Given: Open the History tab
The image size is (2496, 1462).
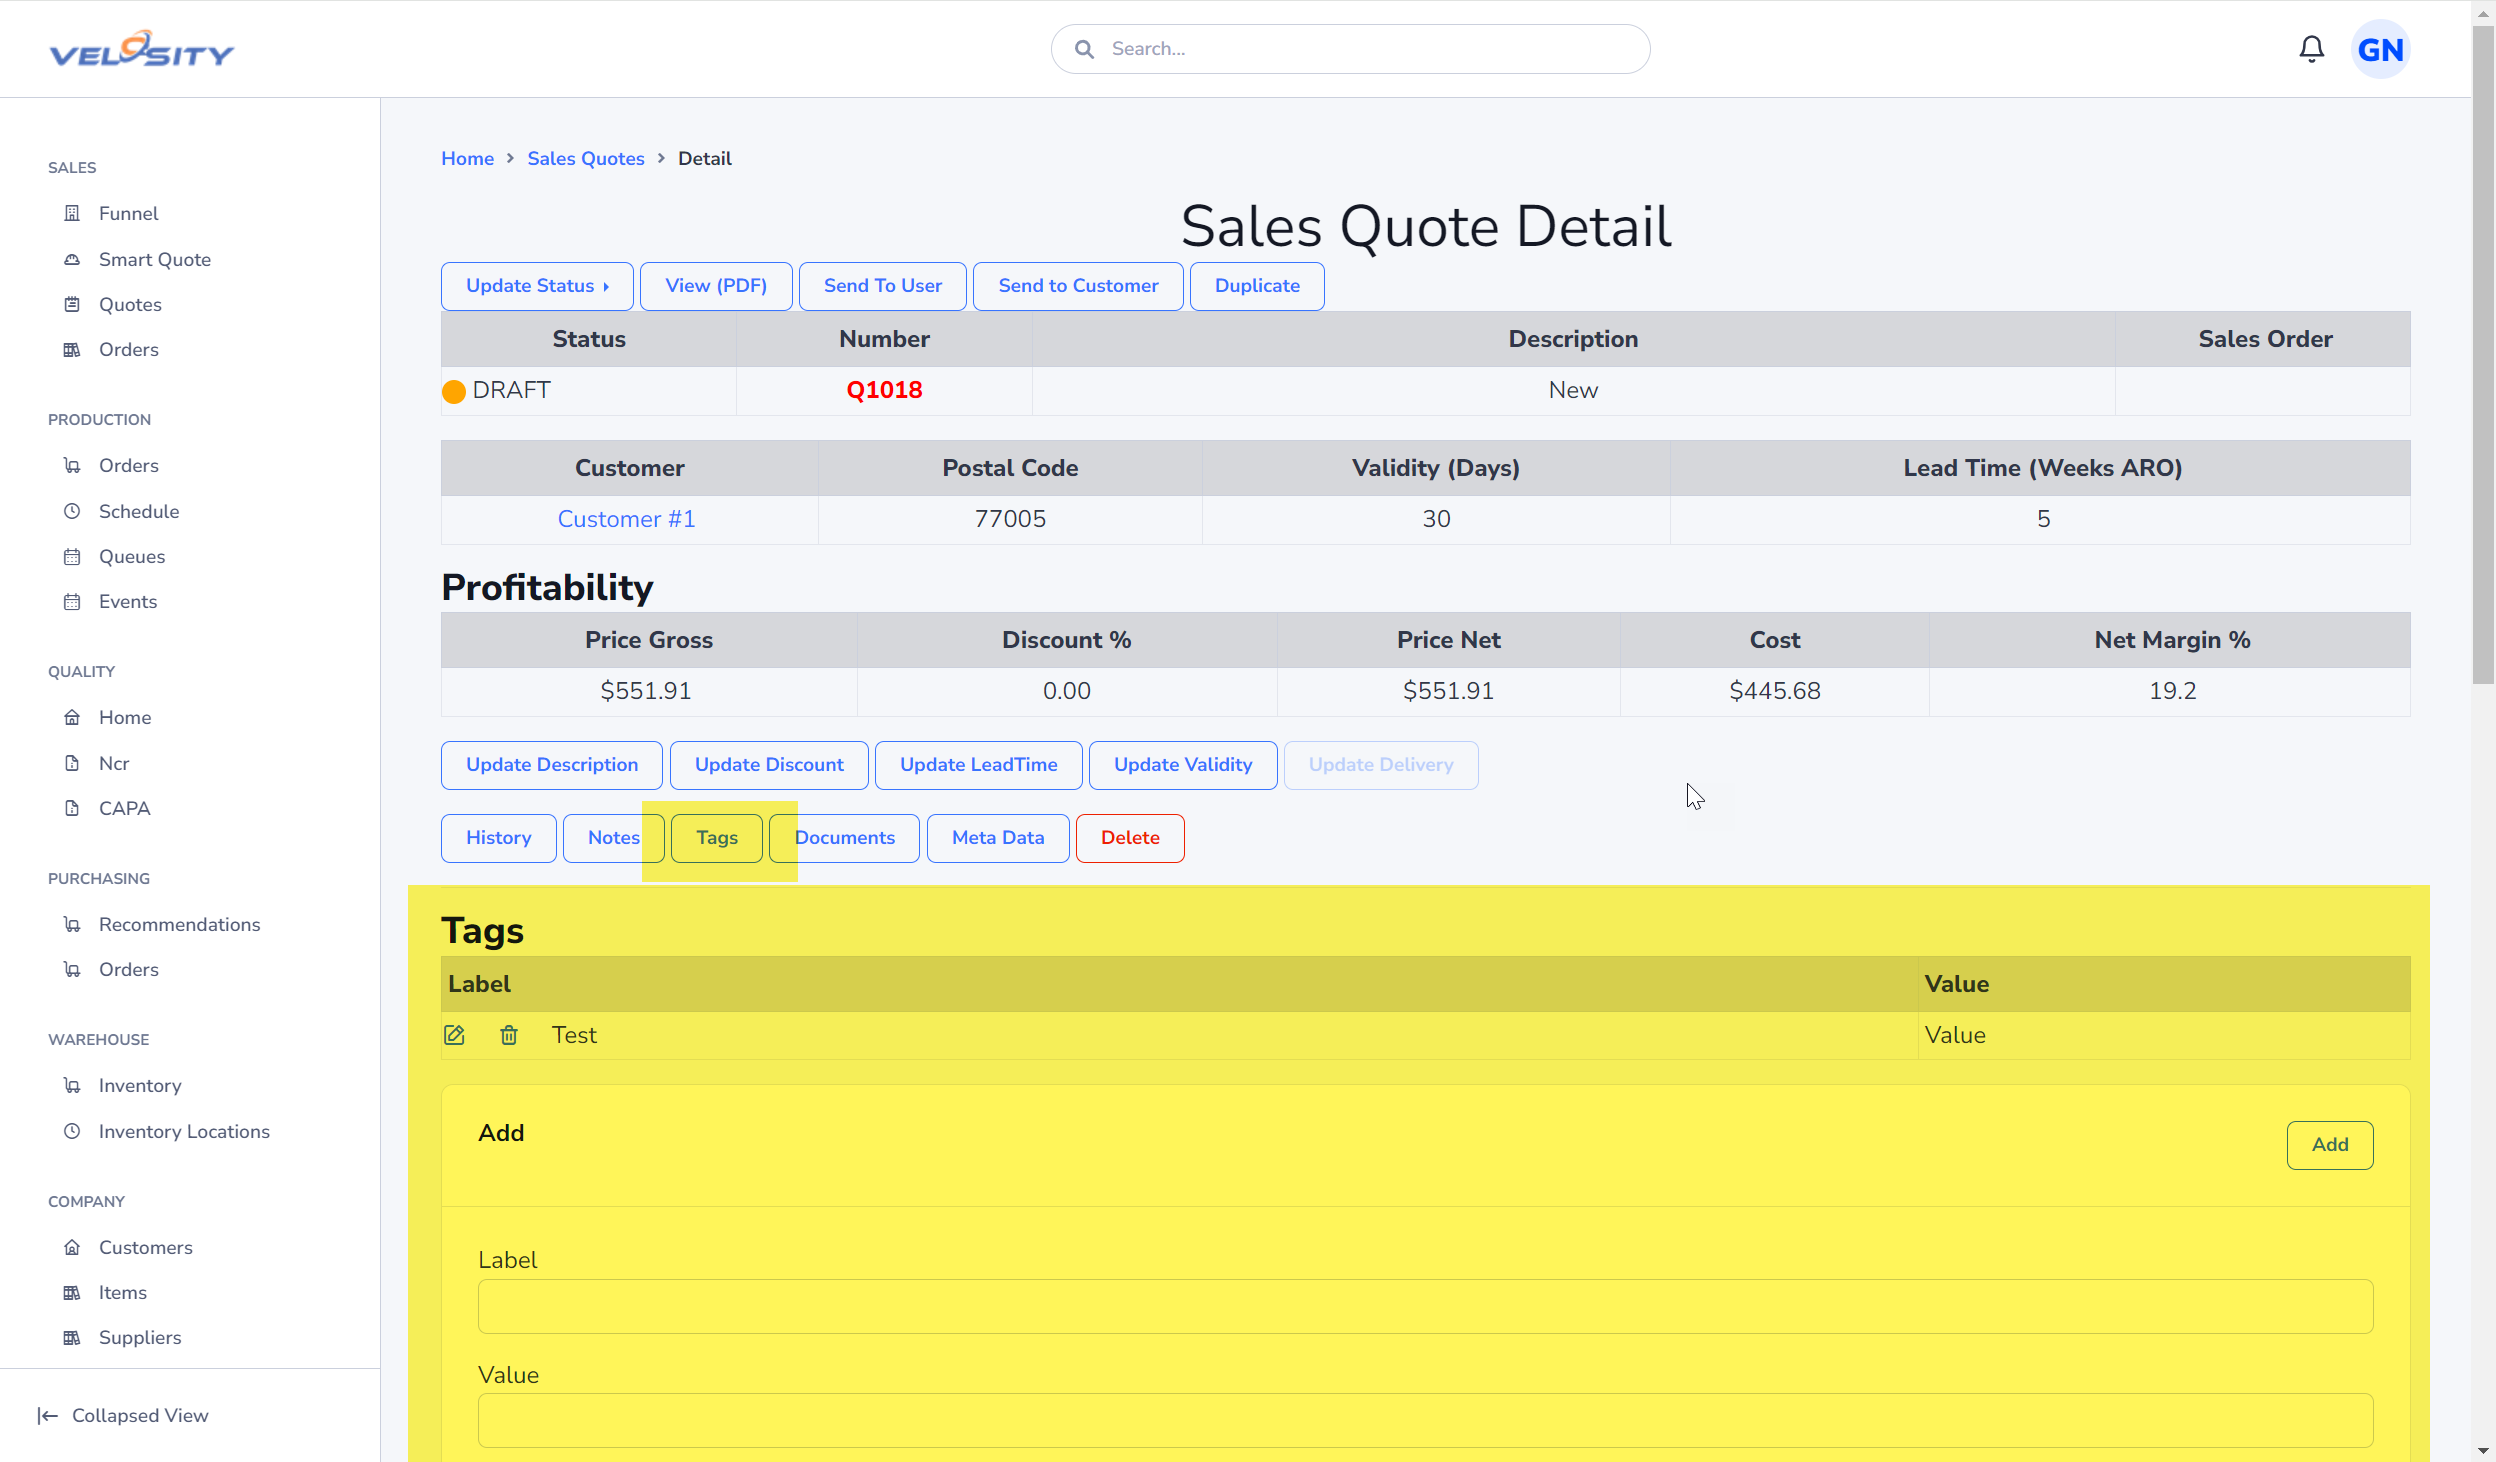Looking at the screenshot, I should [x=498, y=838].
